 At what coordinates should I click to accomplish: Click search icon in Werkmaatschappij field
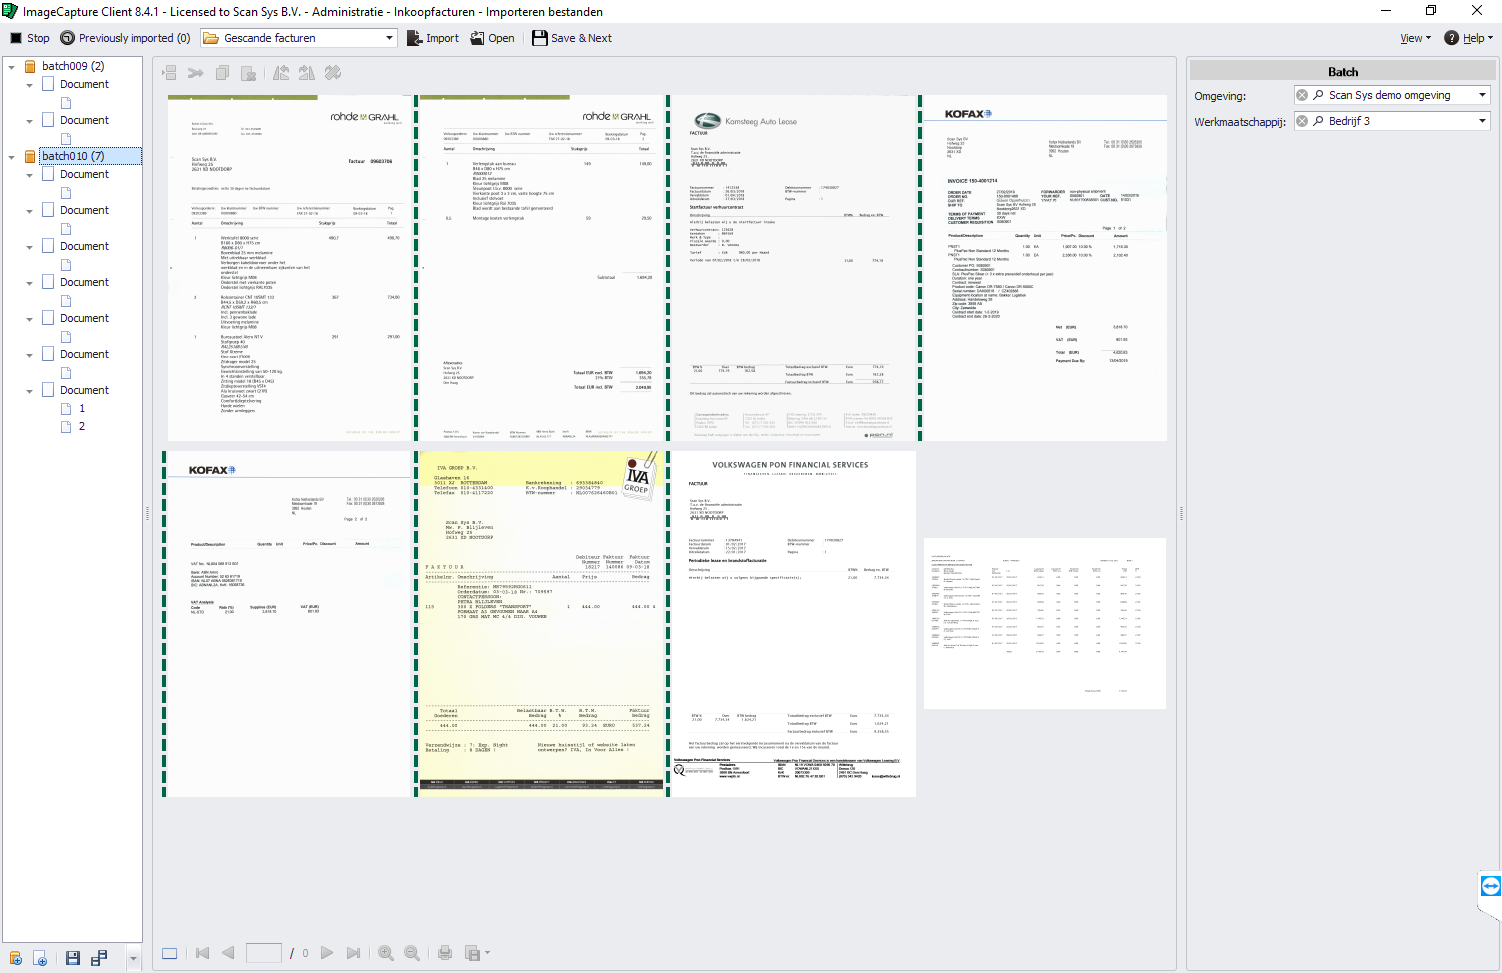(x=1319, y=121)
